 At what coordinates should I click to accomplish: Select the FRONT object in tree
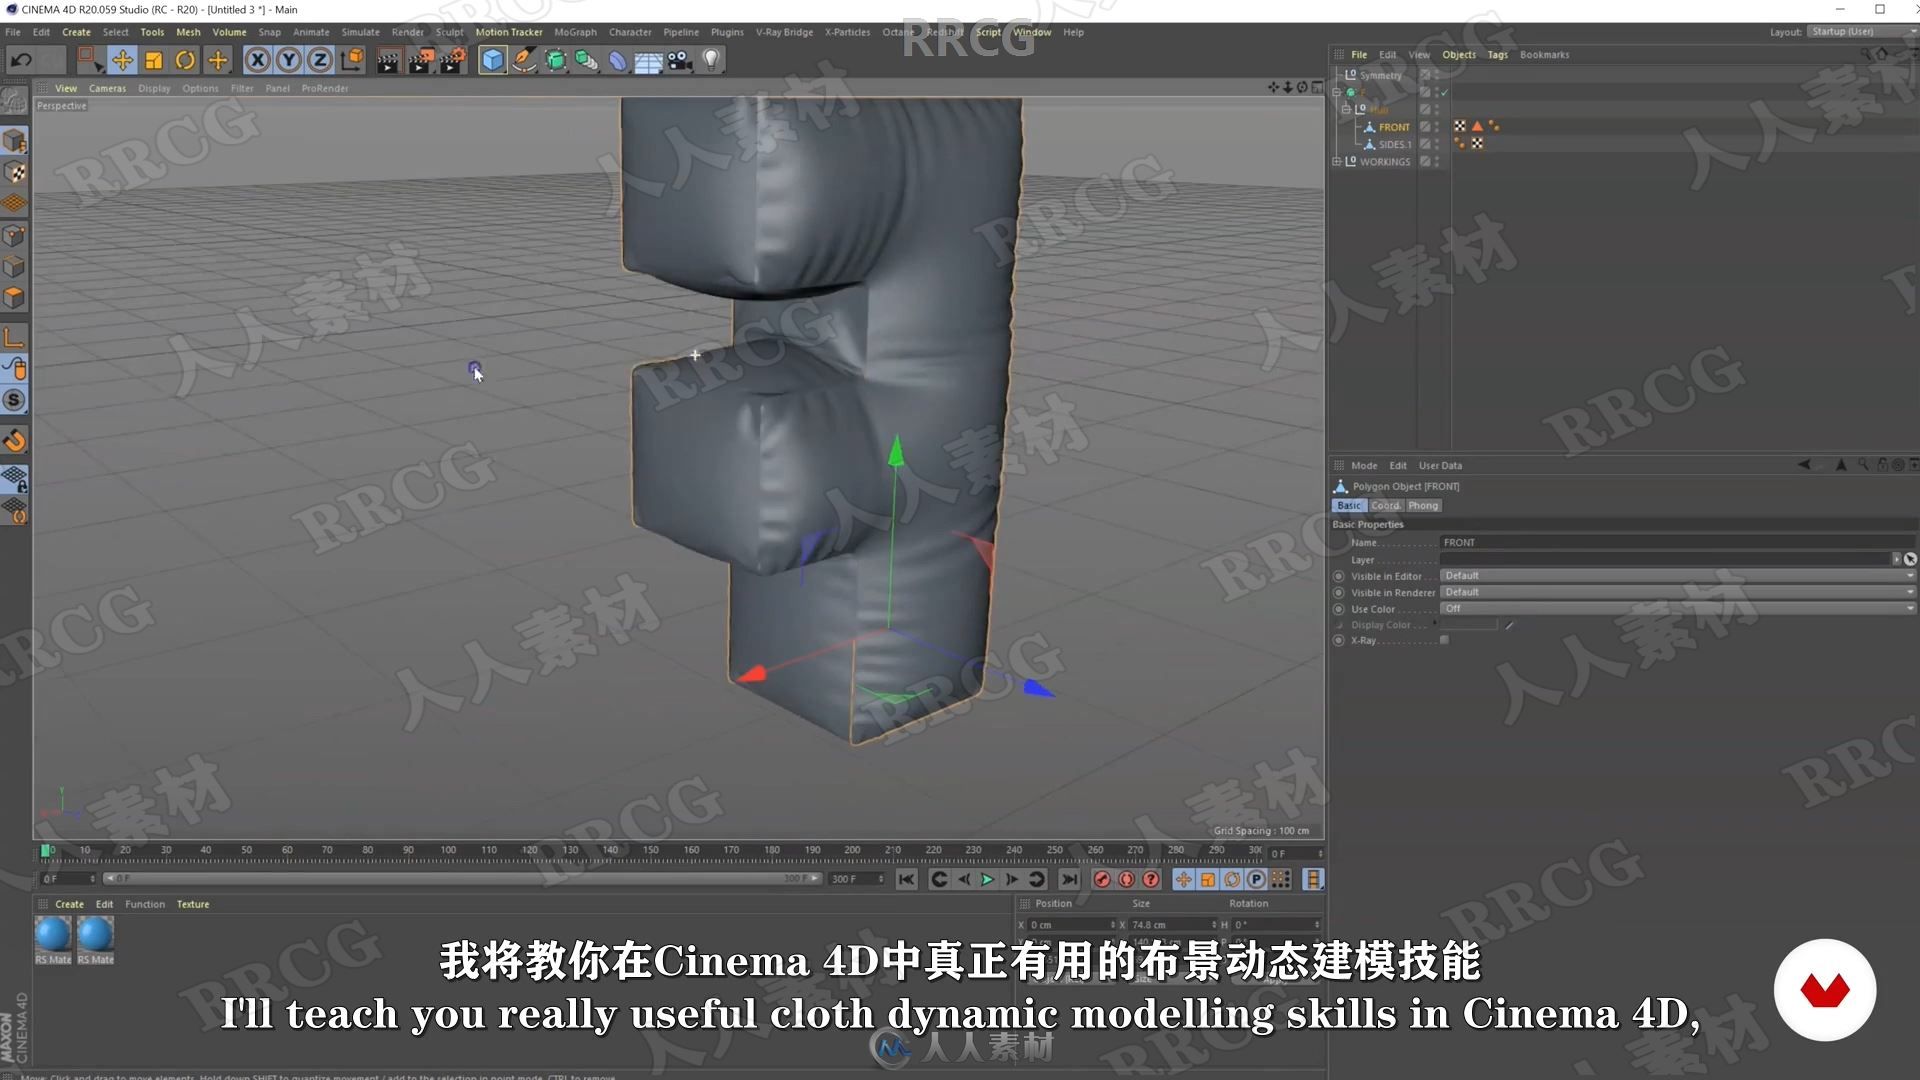(x=1394, y=127)
